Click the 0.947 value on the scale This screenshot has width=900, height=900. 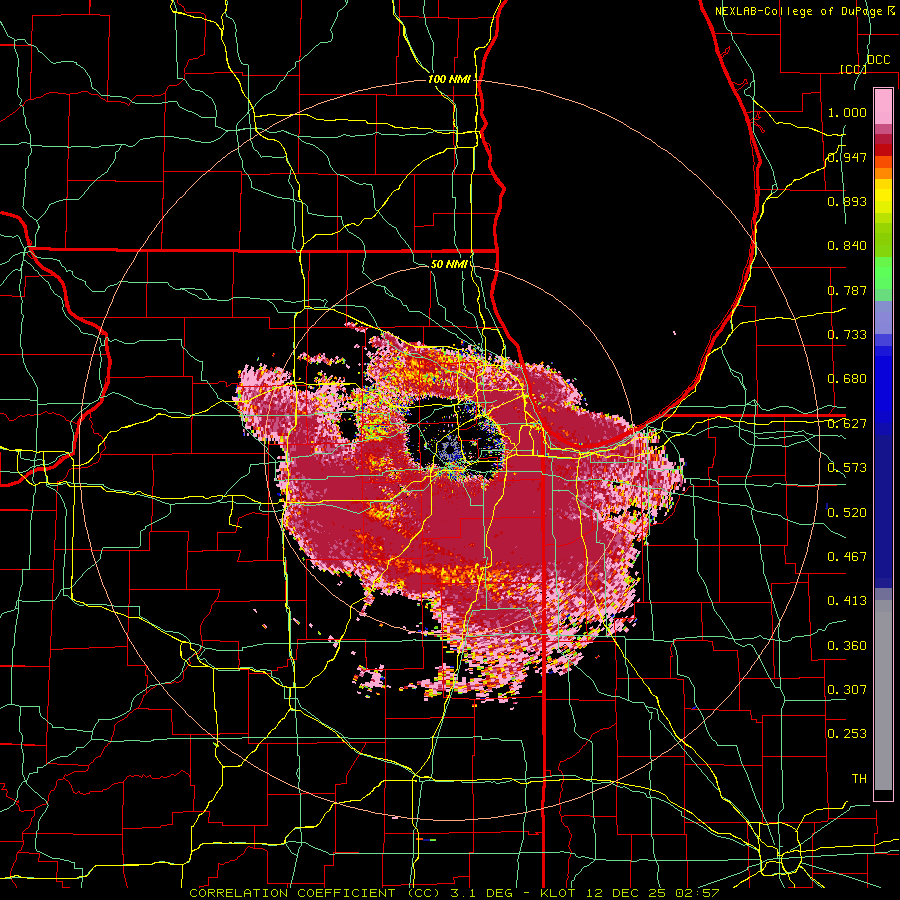point(847,157)
